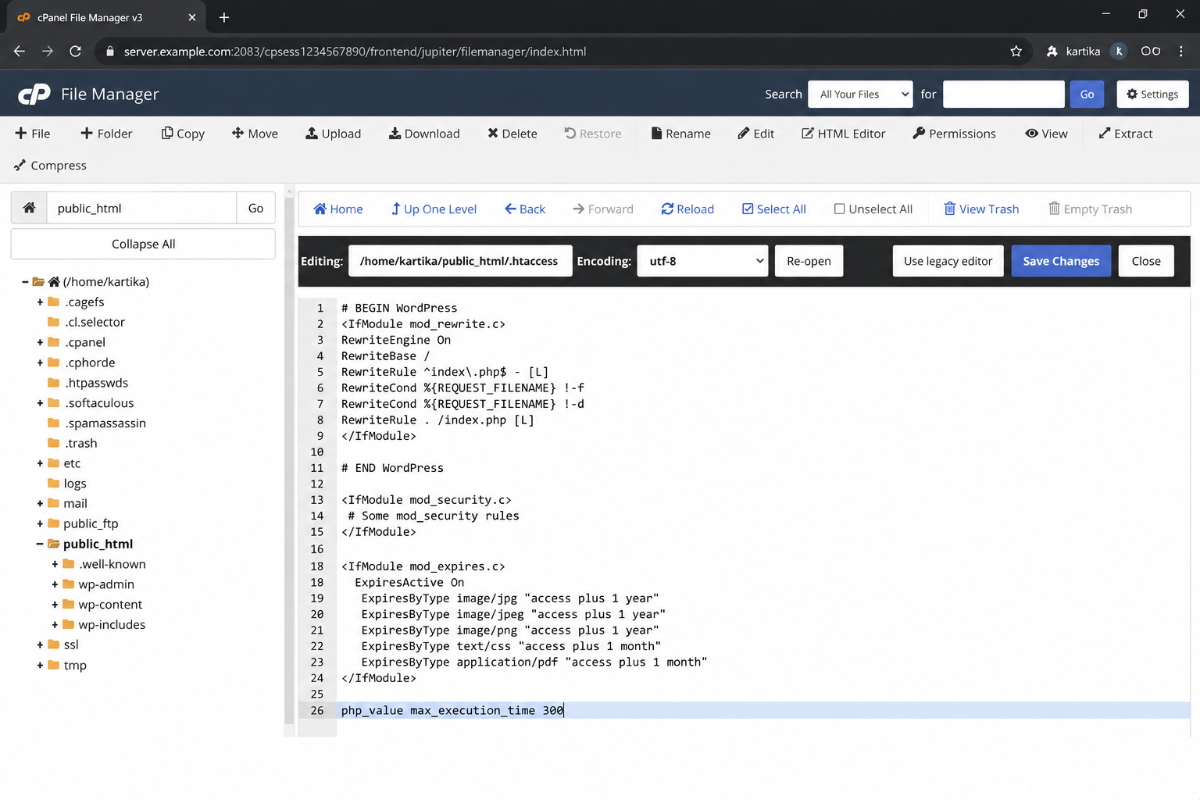This screenshot has height=800, width=1200.
Task: Go to Home in file navigation bar
Action: pos(338,209)
